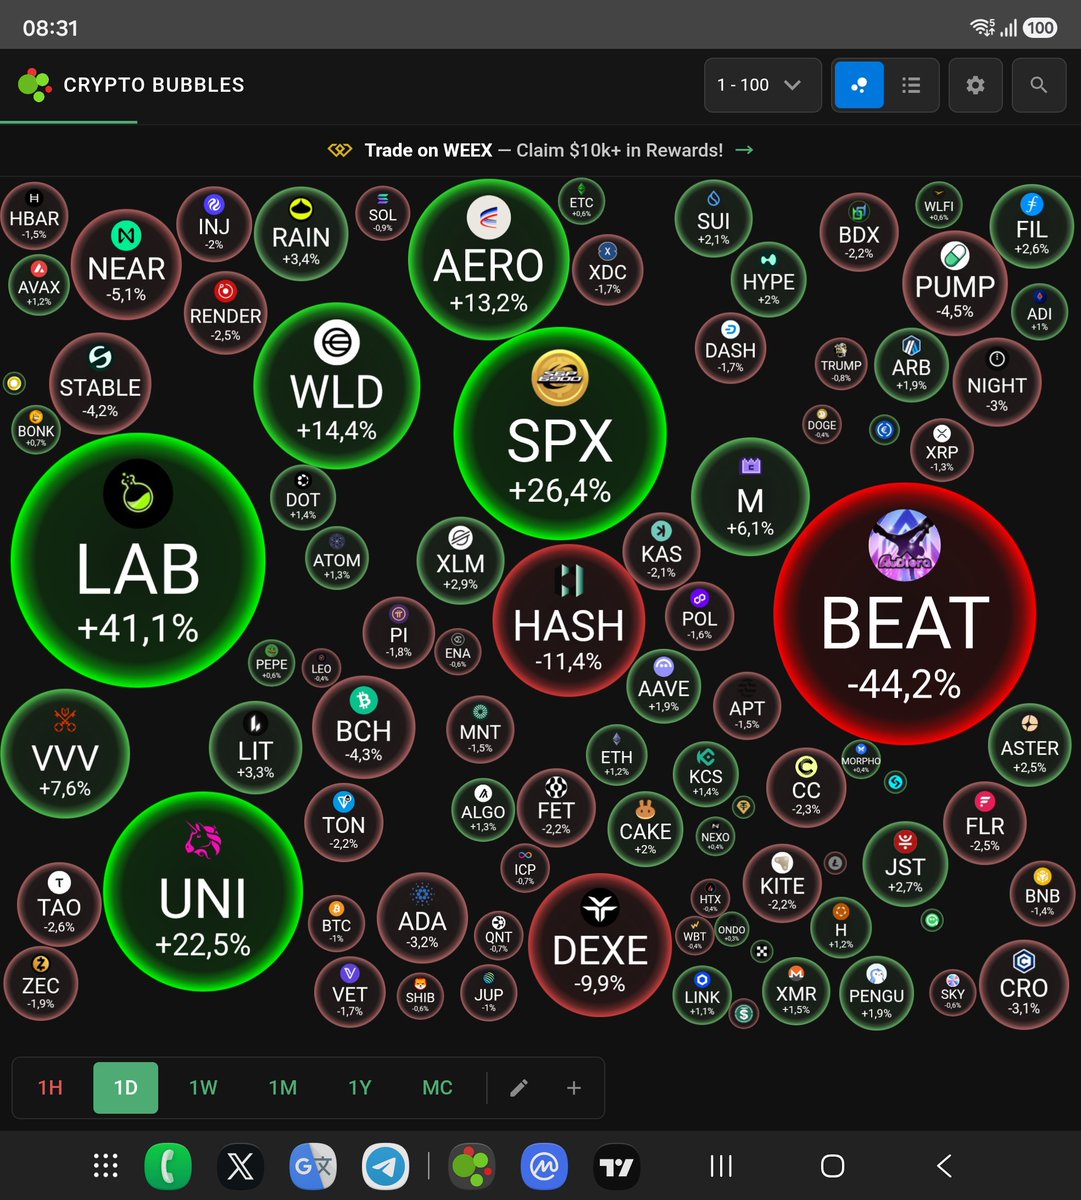1081x1200 pixels.
Task: Open the TON bubble
Action: click(343, 822)
